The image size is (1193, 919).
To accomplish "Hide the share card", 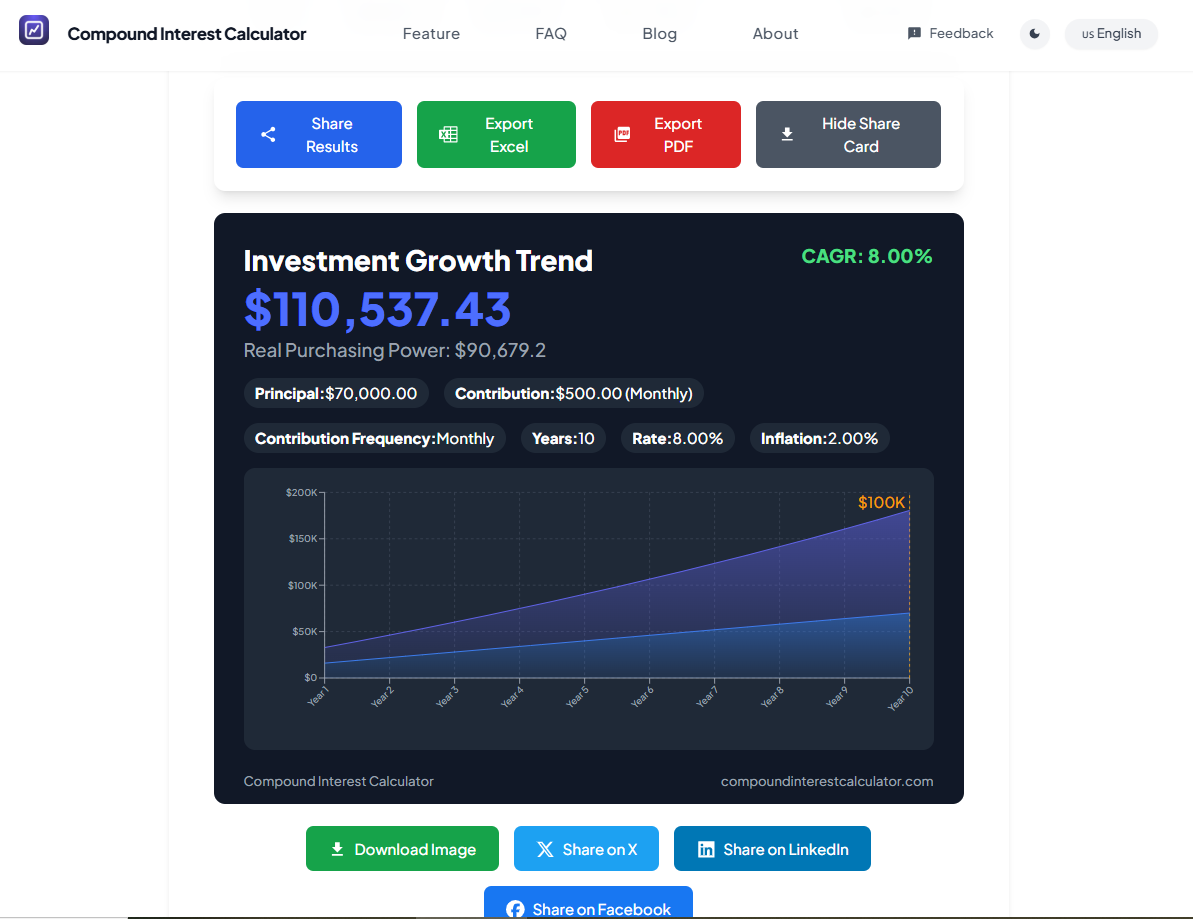I will click(x=848, y=134).
